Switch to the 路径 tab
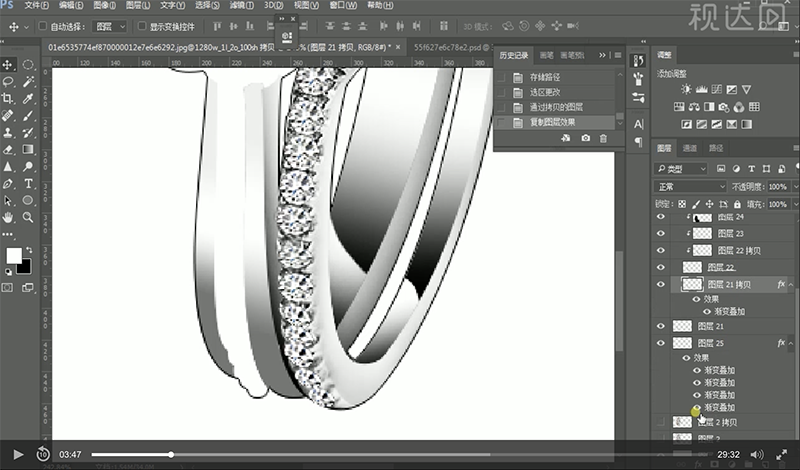 click(716, 148)
